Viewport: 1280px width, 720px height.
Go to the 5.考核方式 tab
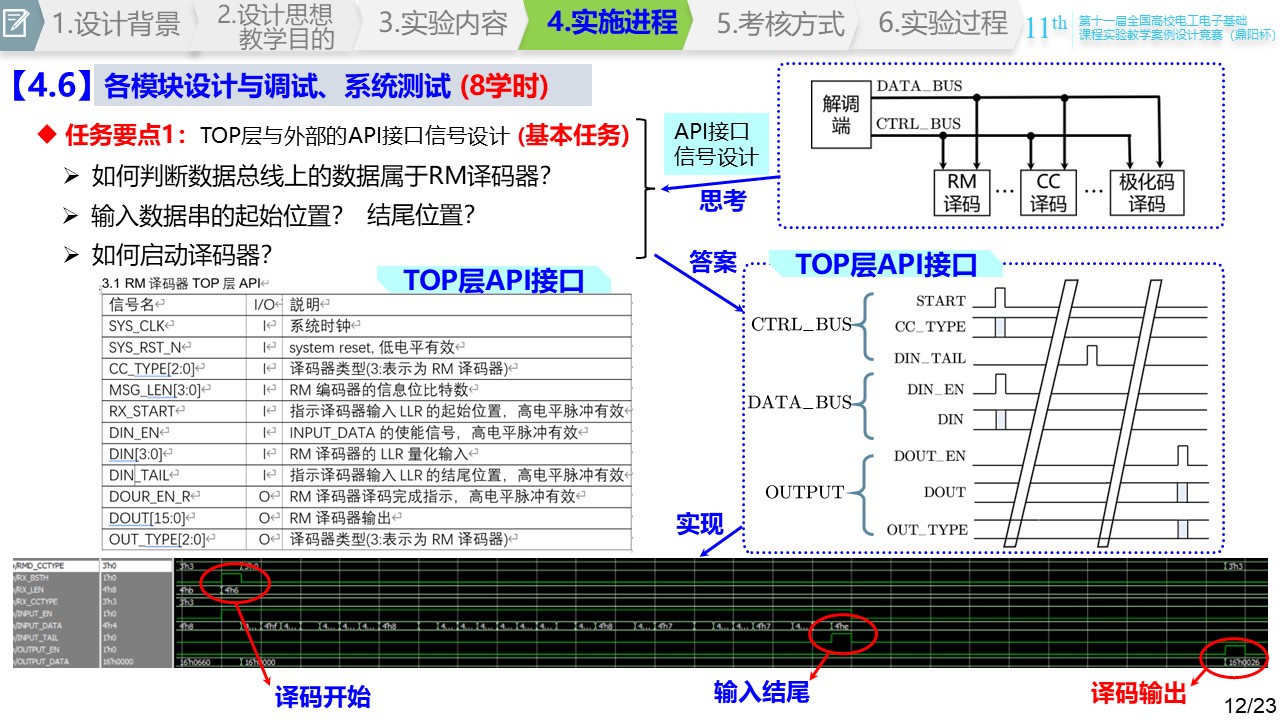click(780, 24)
